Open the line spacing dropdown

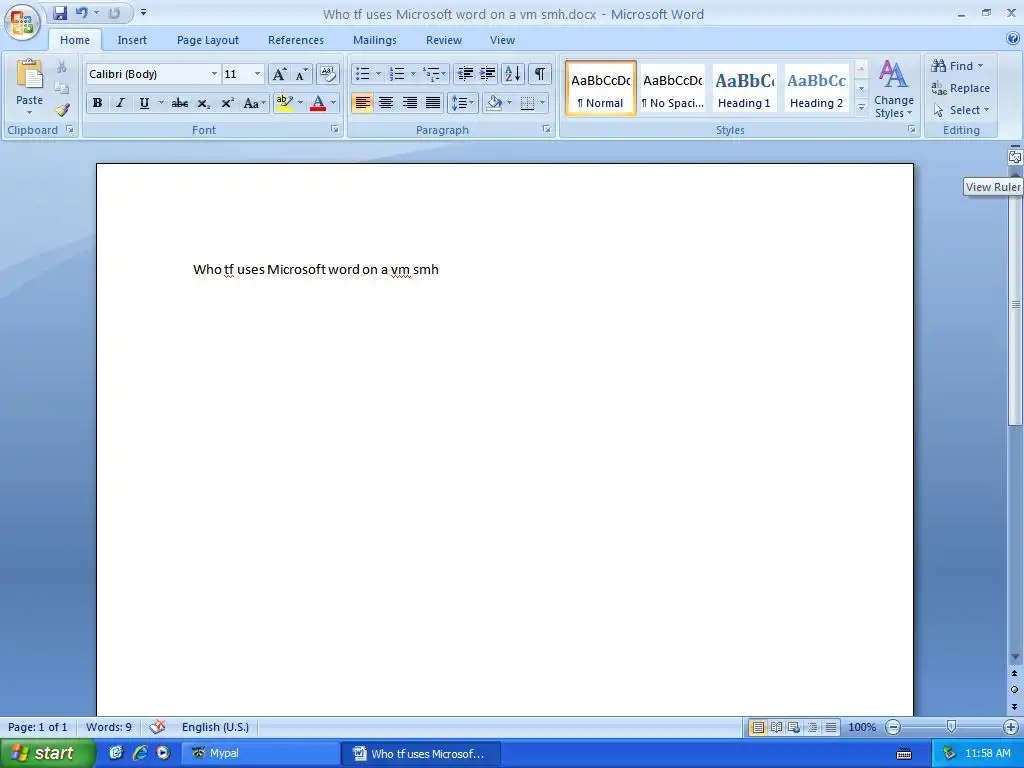pos(463,103)
